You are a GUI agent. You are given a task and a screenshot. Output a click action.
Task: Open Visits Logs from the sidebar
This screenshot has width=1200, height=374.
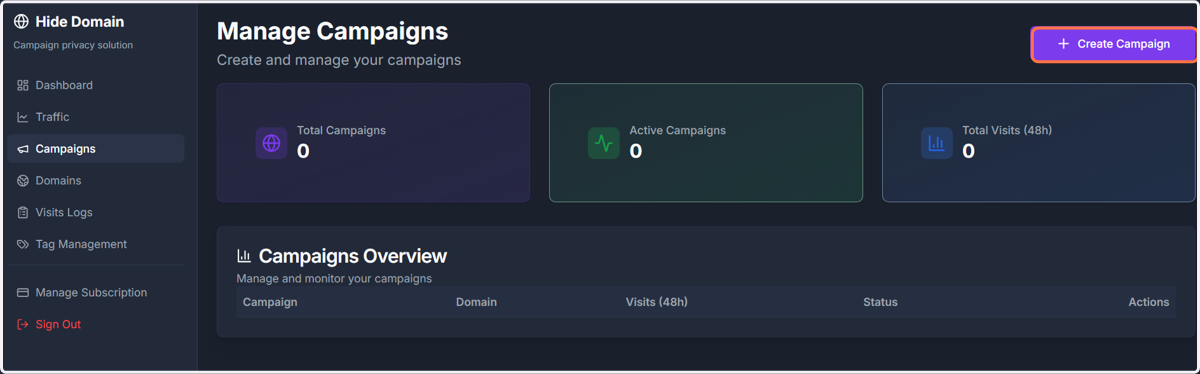(95, 213)
